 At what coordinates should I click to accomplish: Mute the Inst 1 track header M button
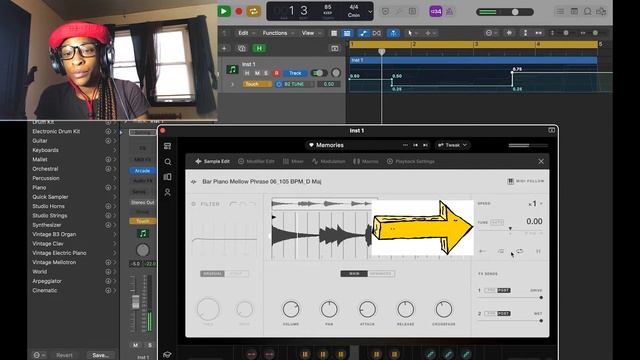tap(257, 73)
